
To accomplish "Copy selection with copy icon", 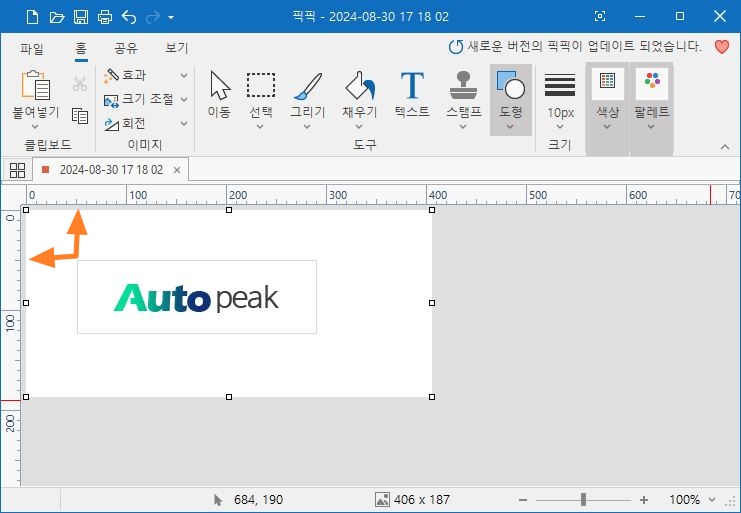I will coord(80,116).
